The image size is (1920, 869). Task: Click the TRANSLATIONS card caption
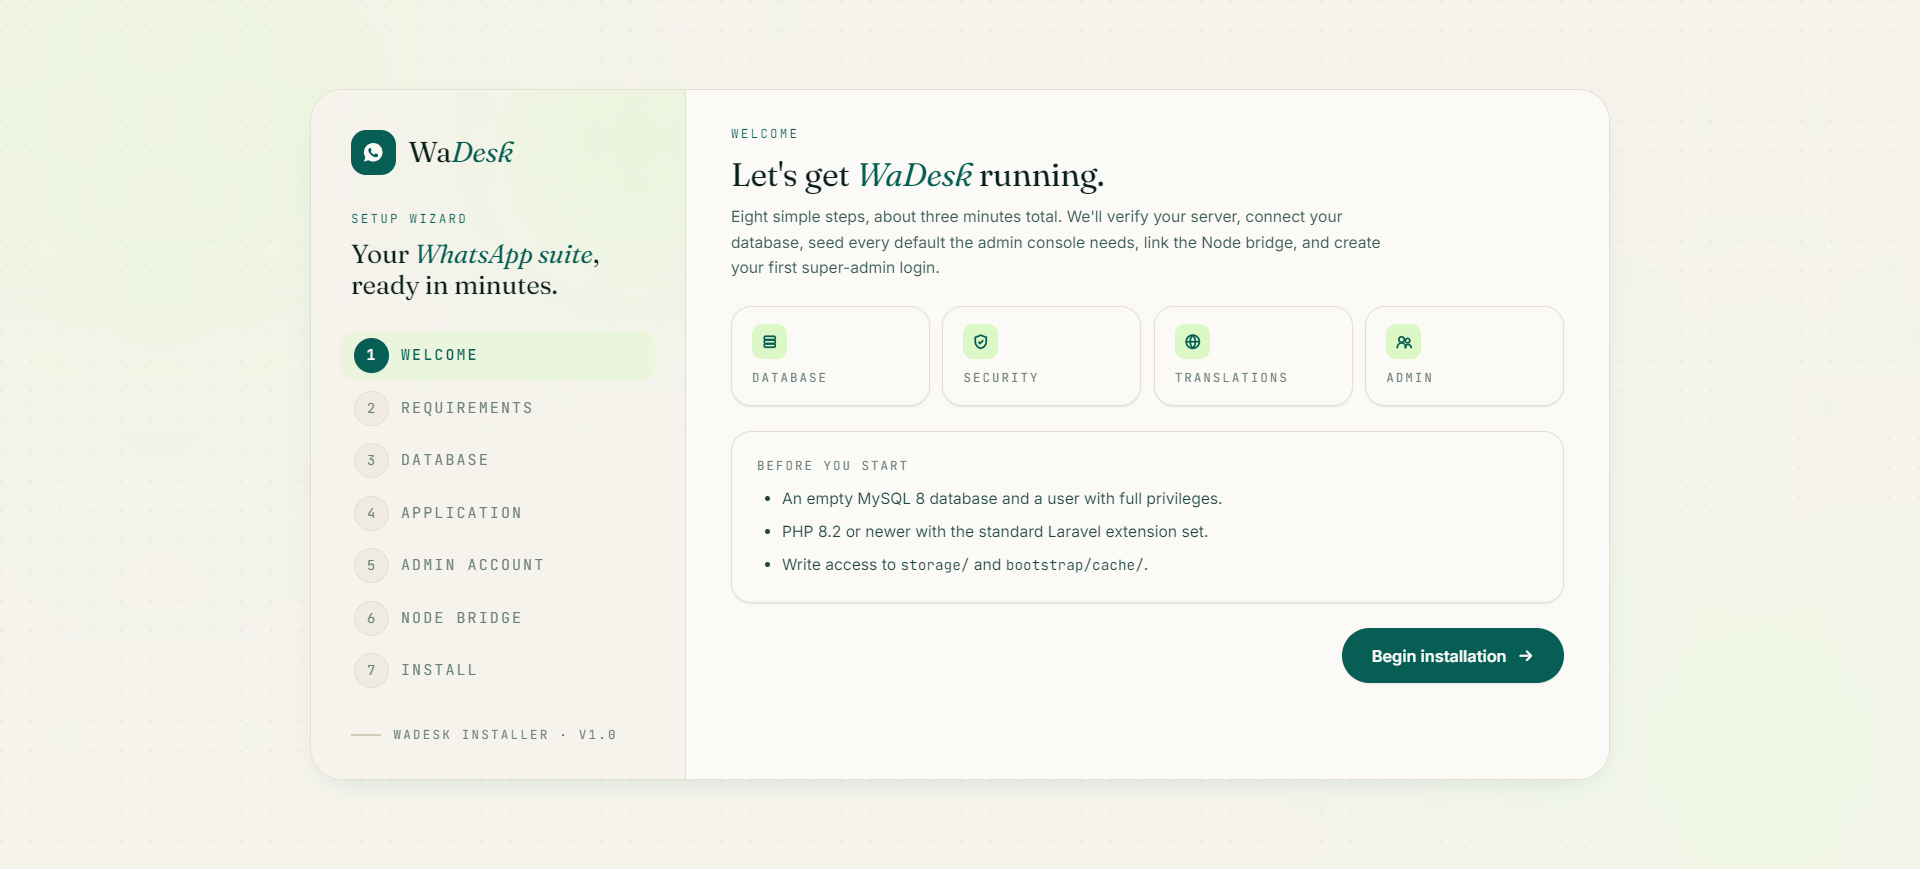point(1231,378)
